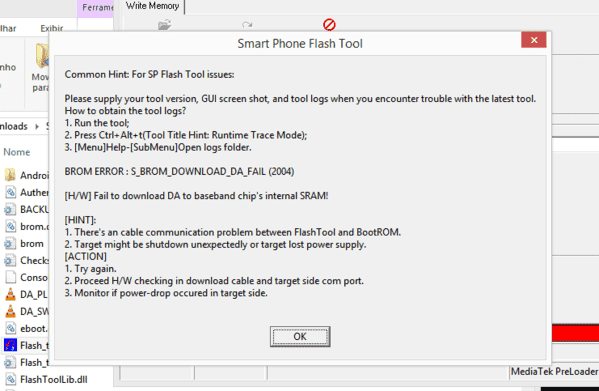Image resolution: width=599 pixels, height=391 pixels.
Task: Select the BACKU file in the Explorer list
Action: [26, 210]
